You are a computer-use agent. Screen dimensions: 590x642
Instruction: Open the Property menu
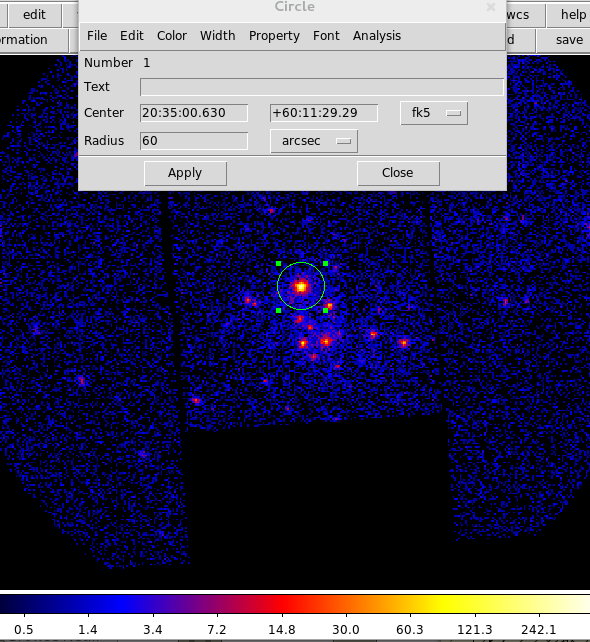pos(274,36)
